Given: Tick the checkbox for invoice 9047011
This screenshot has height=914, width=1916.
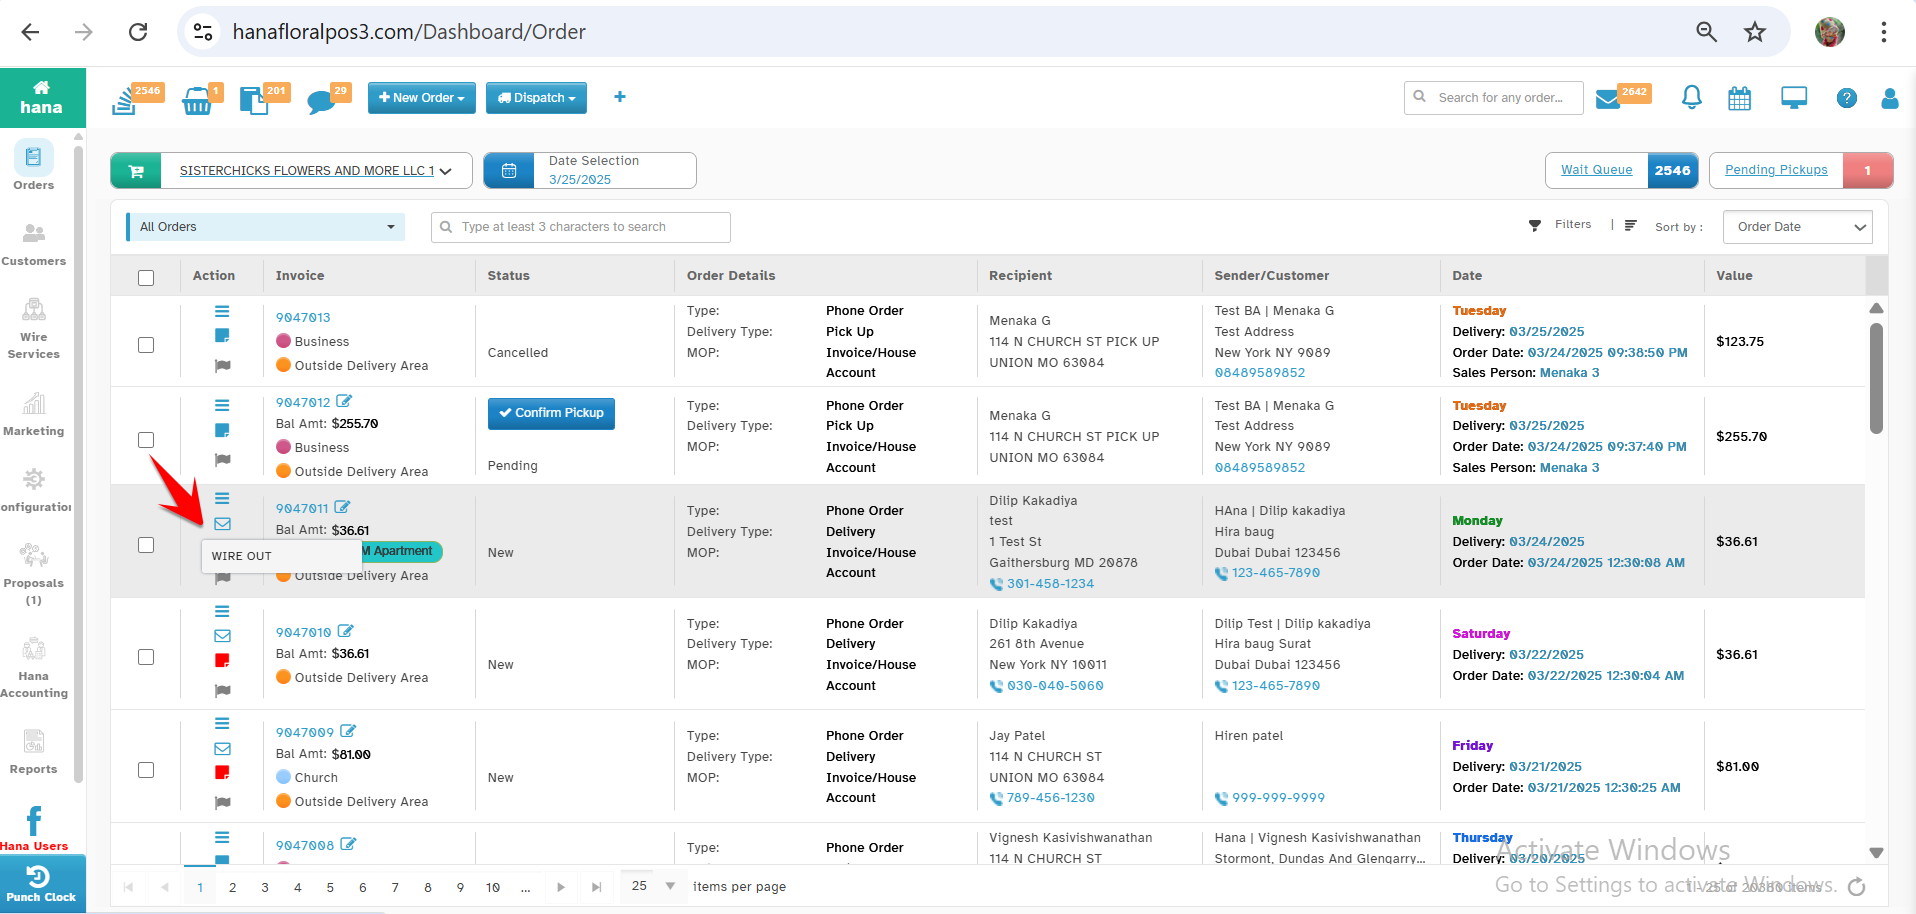Looking at the screenshot, I should coord(146,545).
